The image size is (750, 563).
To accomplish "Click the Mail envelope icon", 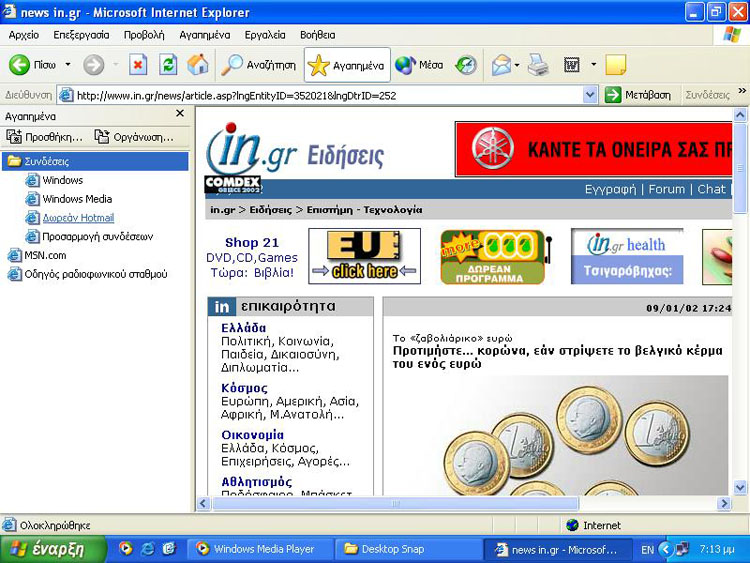I will point(501,65).
